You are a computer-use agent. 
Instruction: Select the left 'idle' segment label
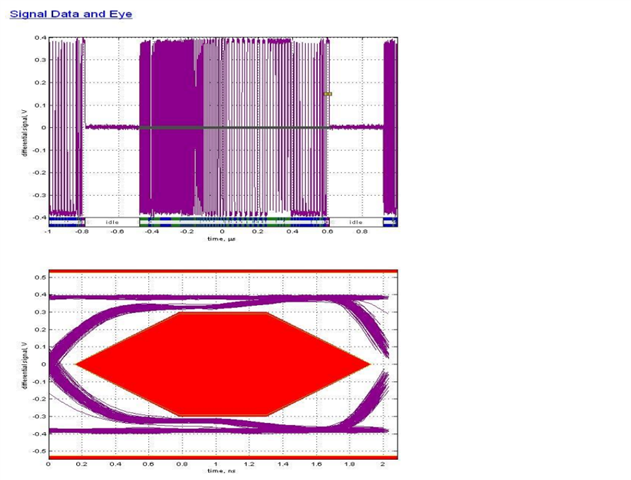point(112,222)
